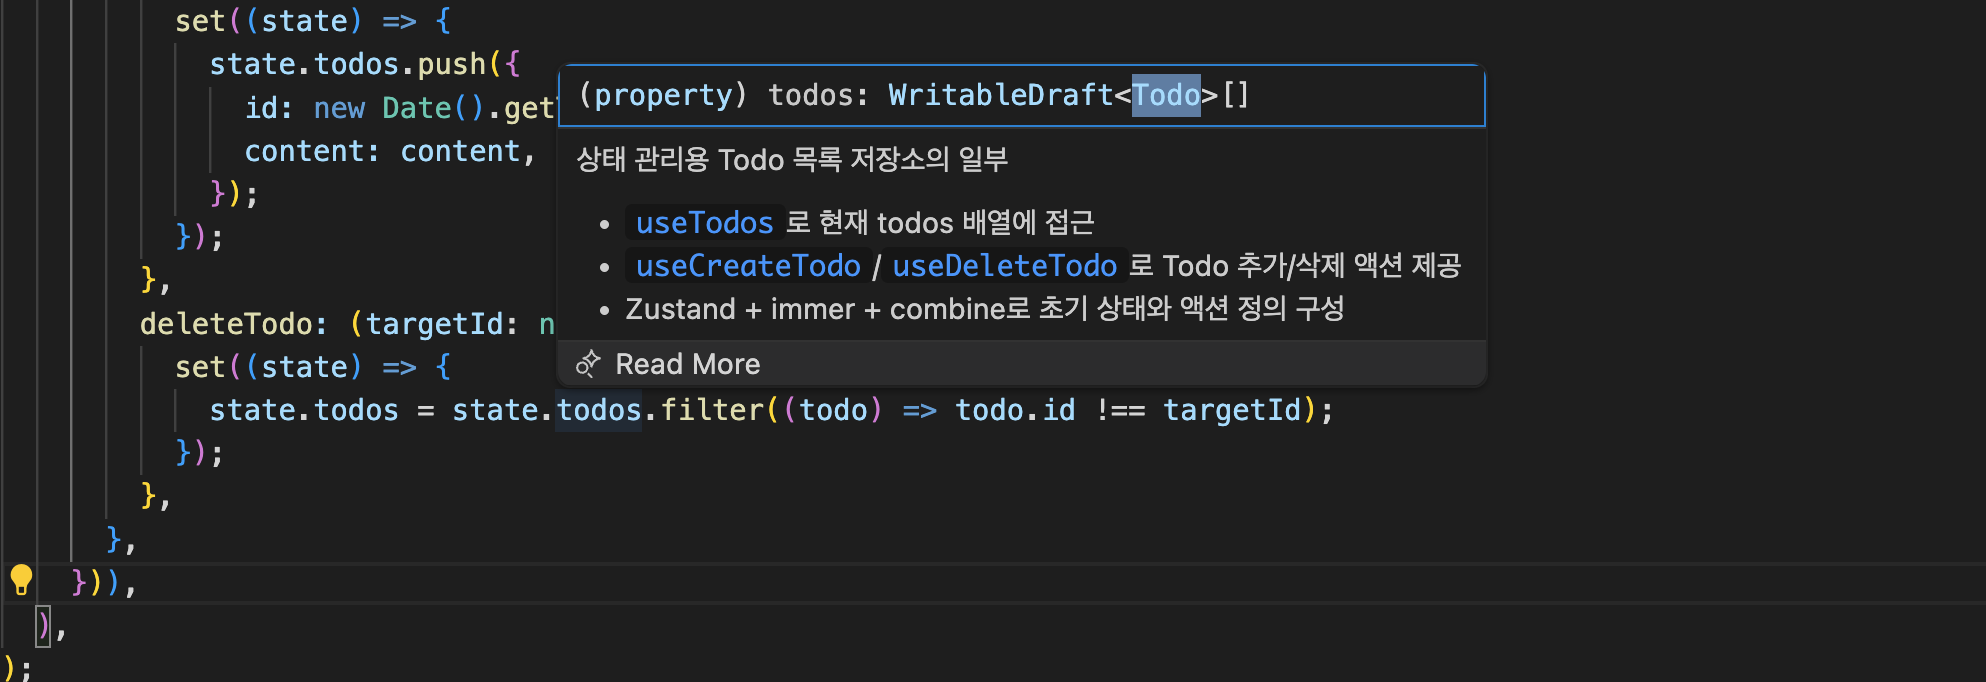The image size is (1986, 682).
Task: Click the deleteTodo property name
Action: (x=226, y=324)
